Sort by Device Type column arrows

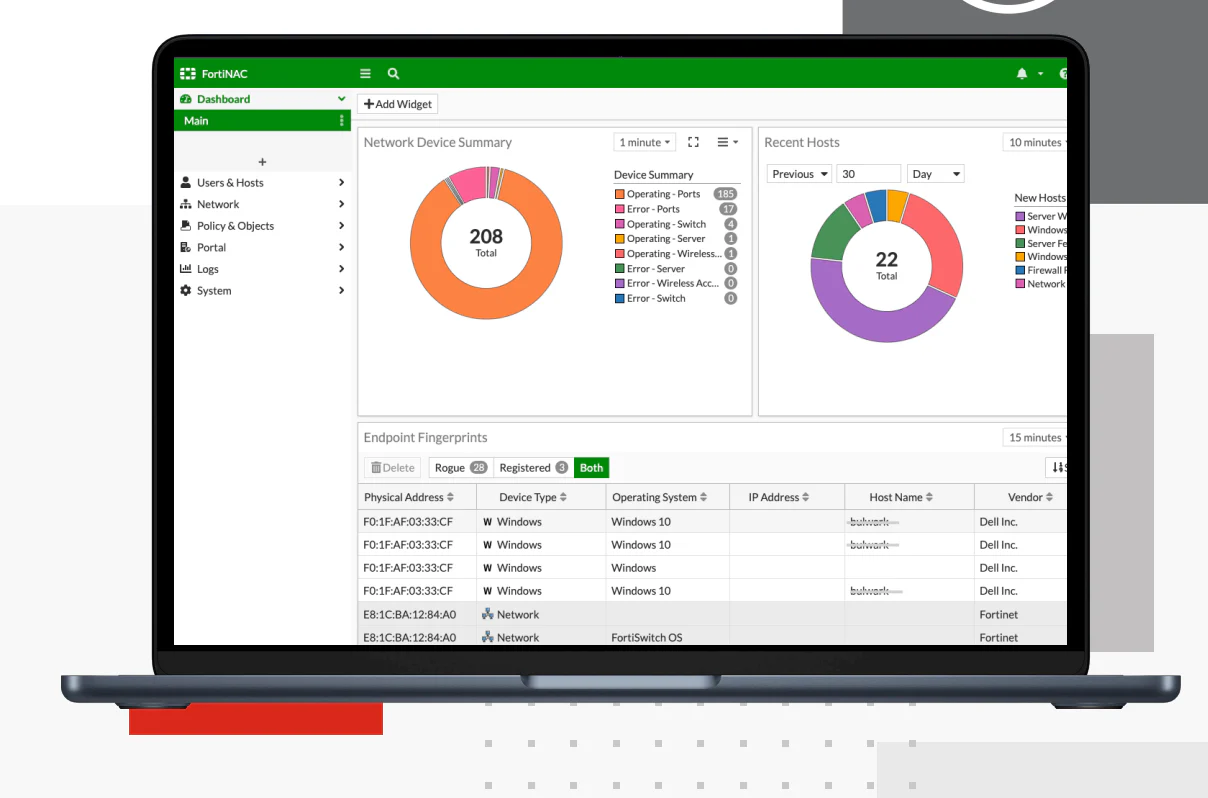click(x=563, y=497)
